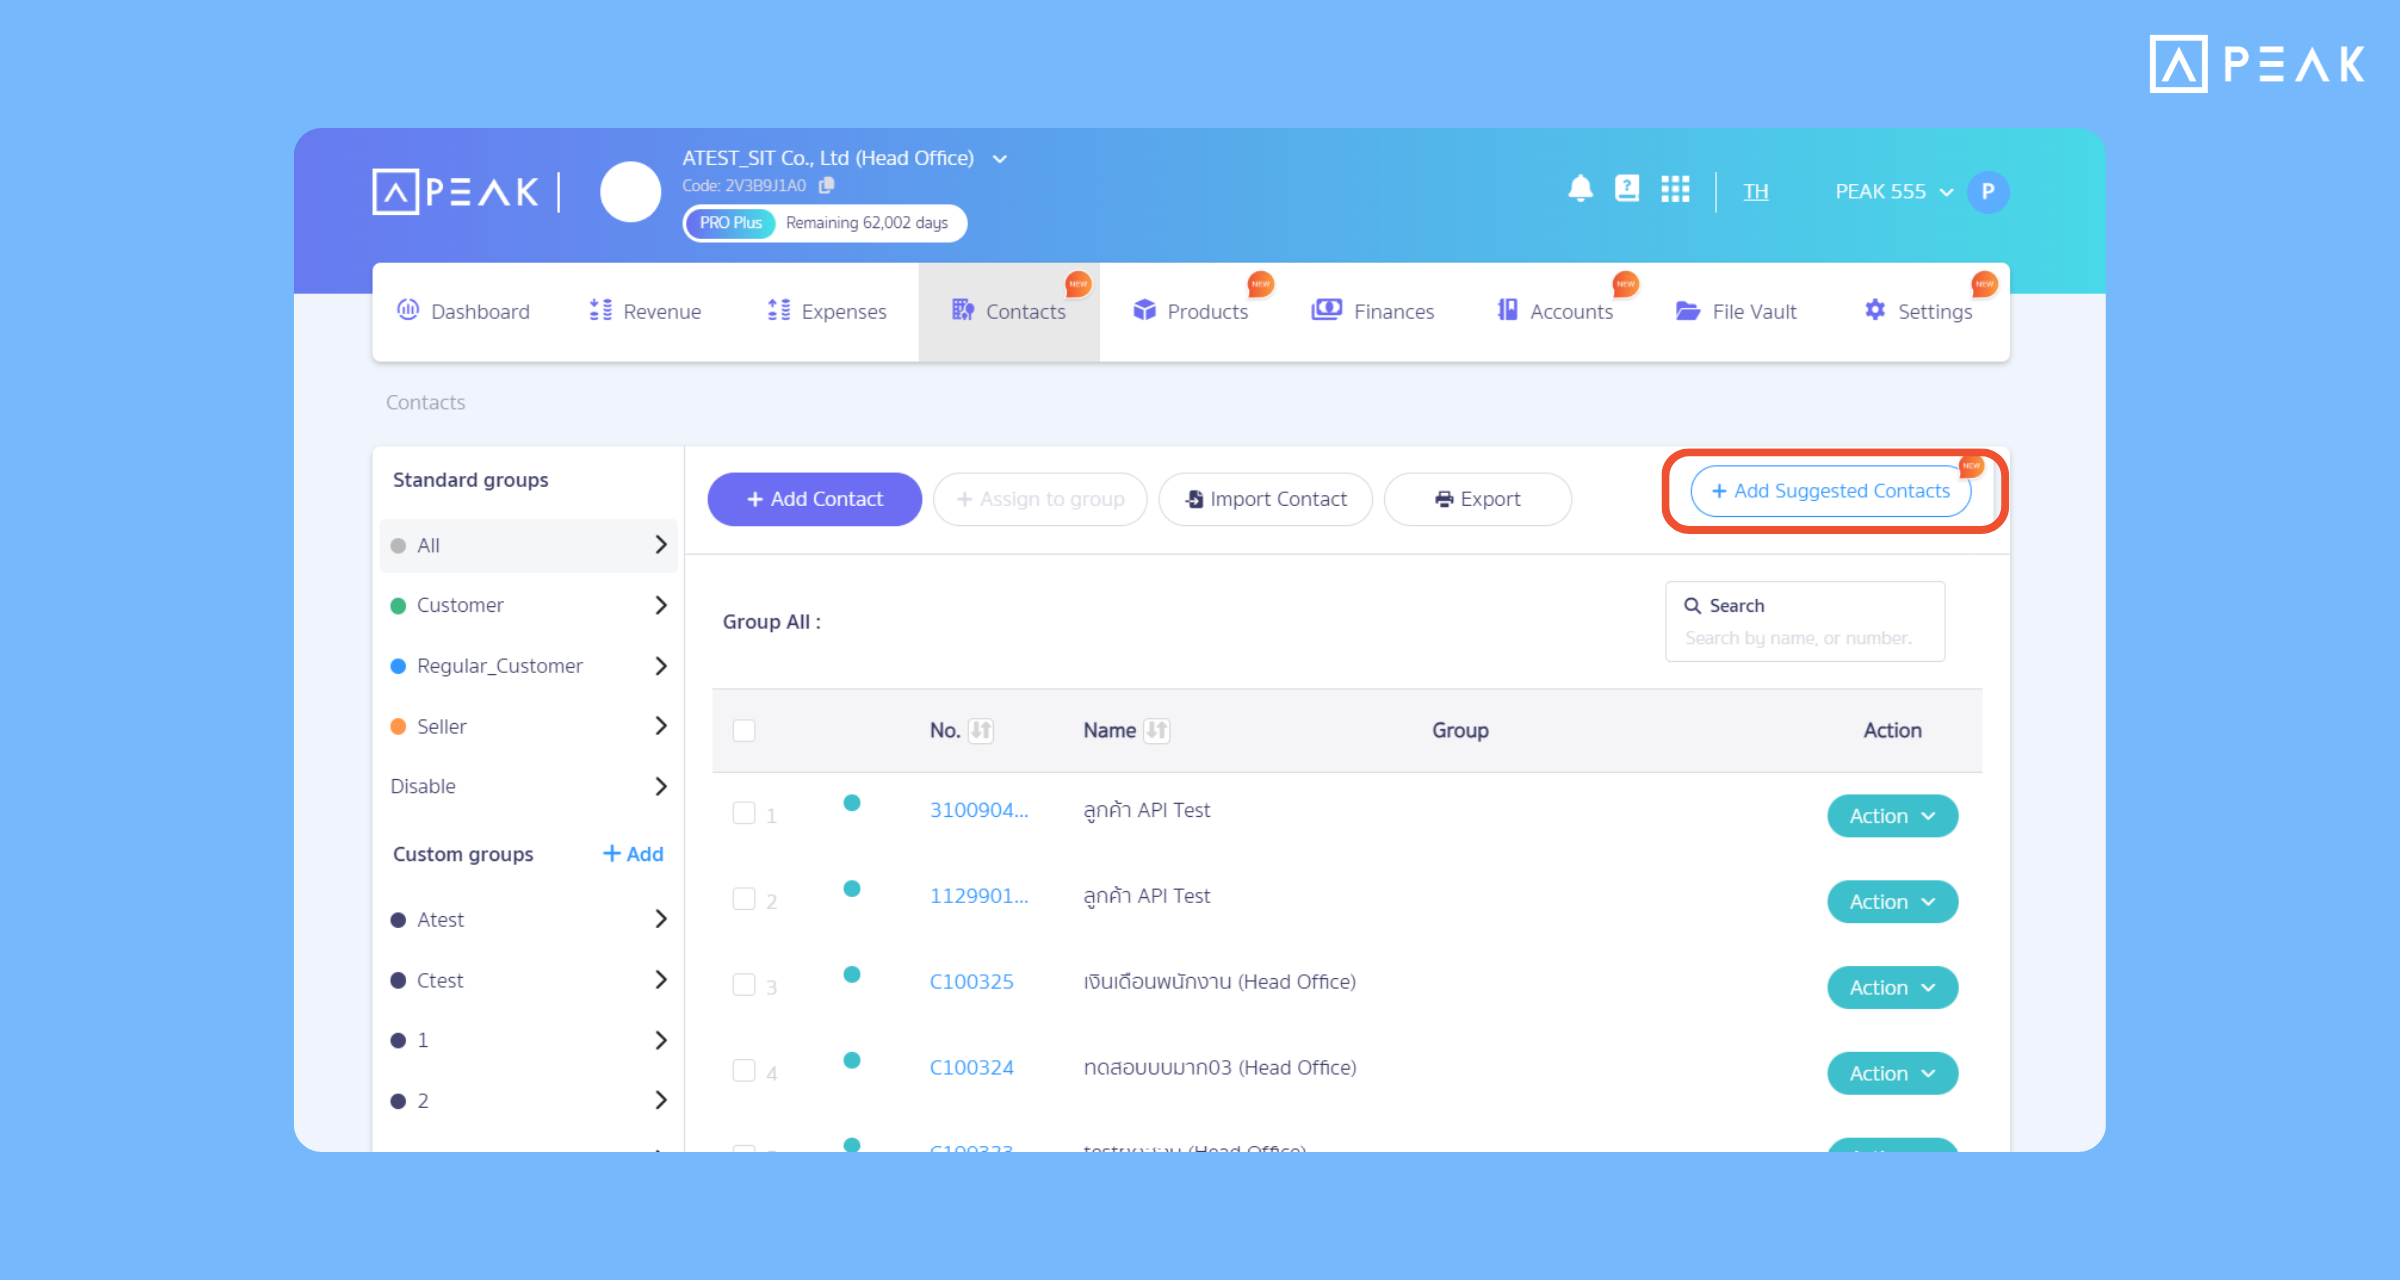Click the Add Contact button

pos(815,499)
